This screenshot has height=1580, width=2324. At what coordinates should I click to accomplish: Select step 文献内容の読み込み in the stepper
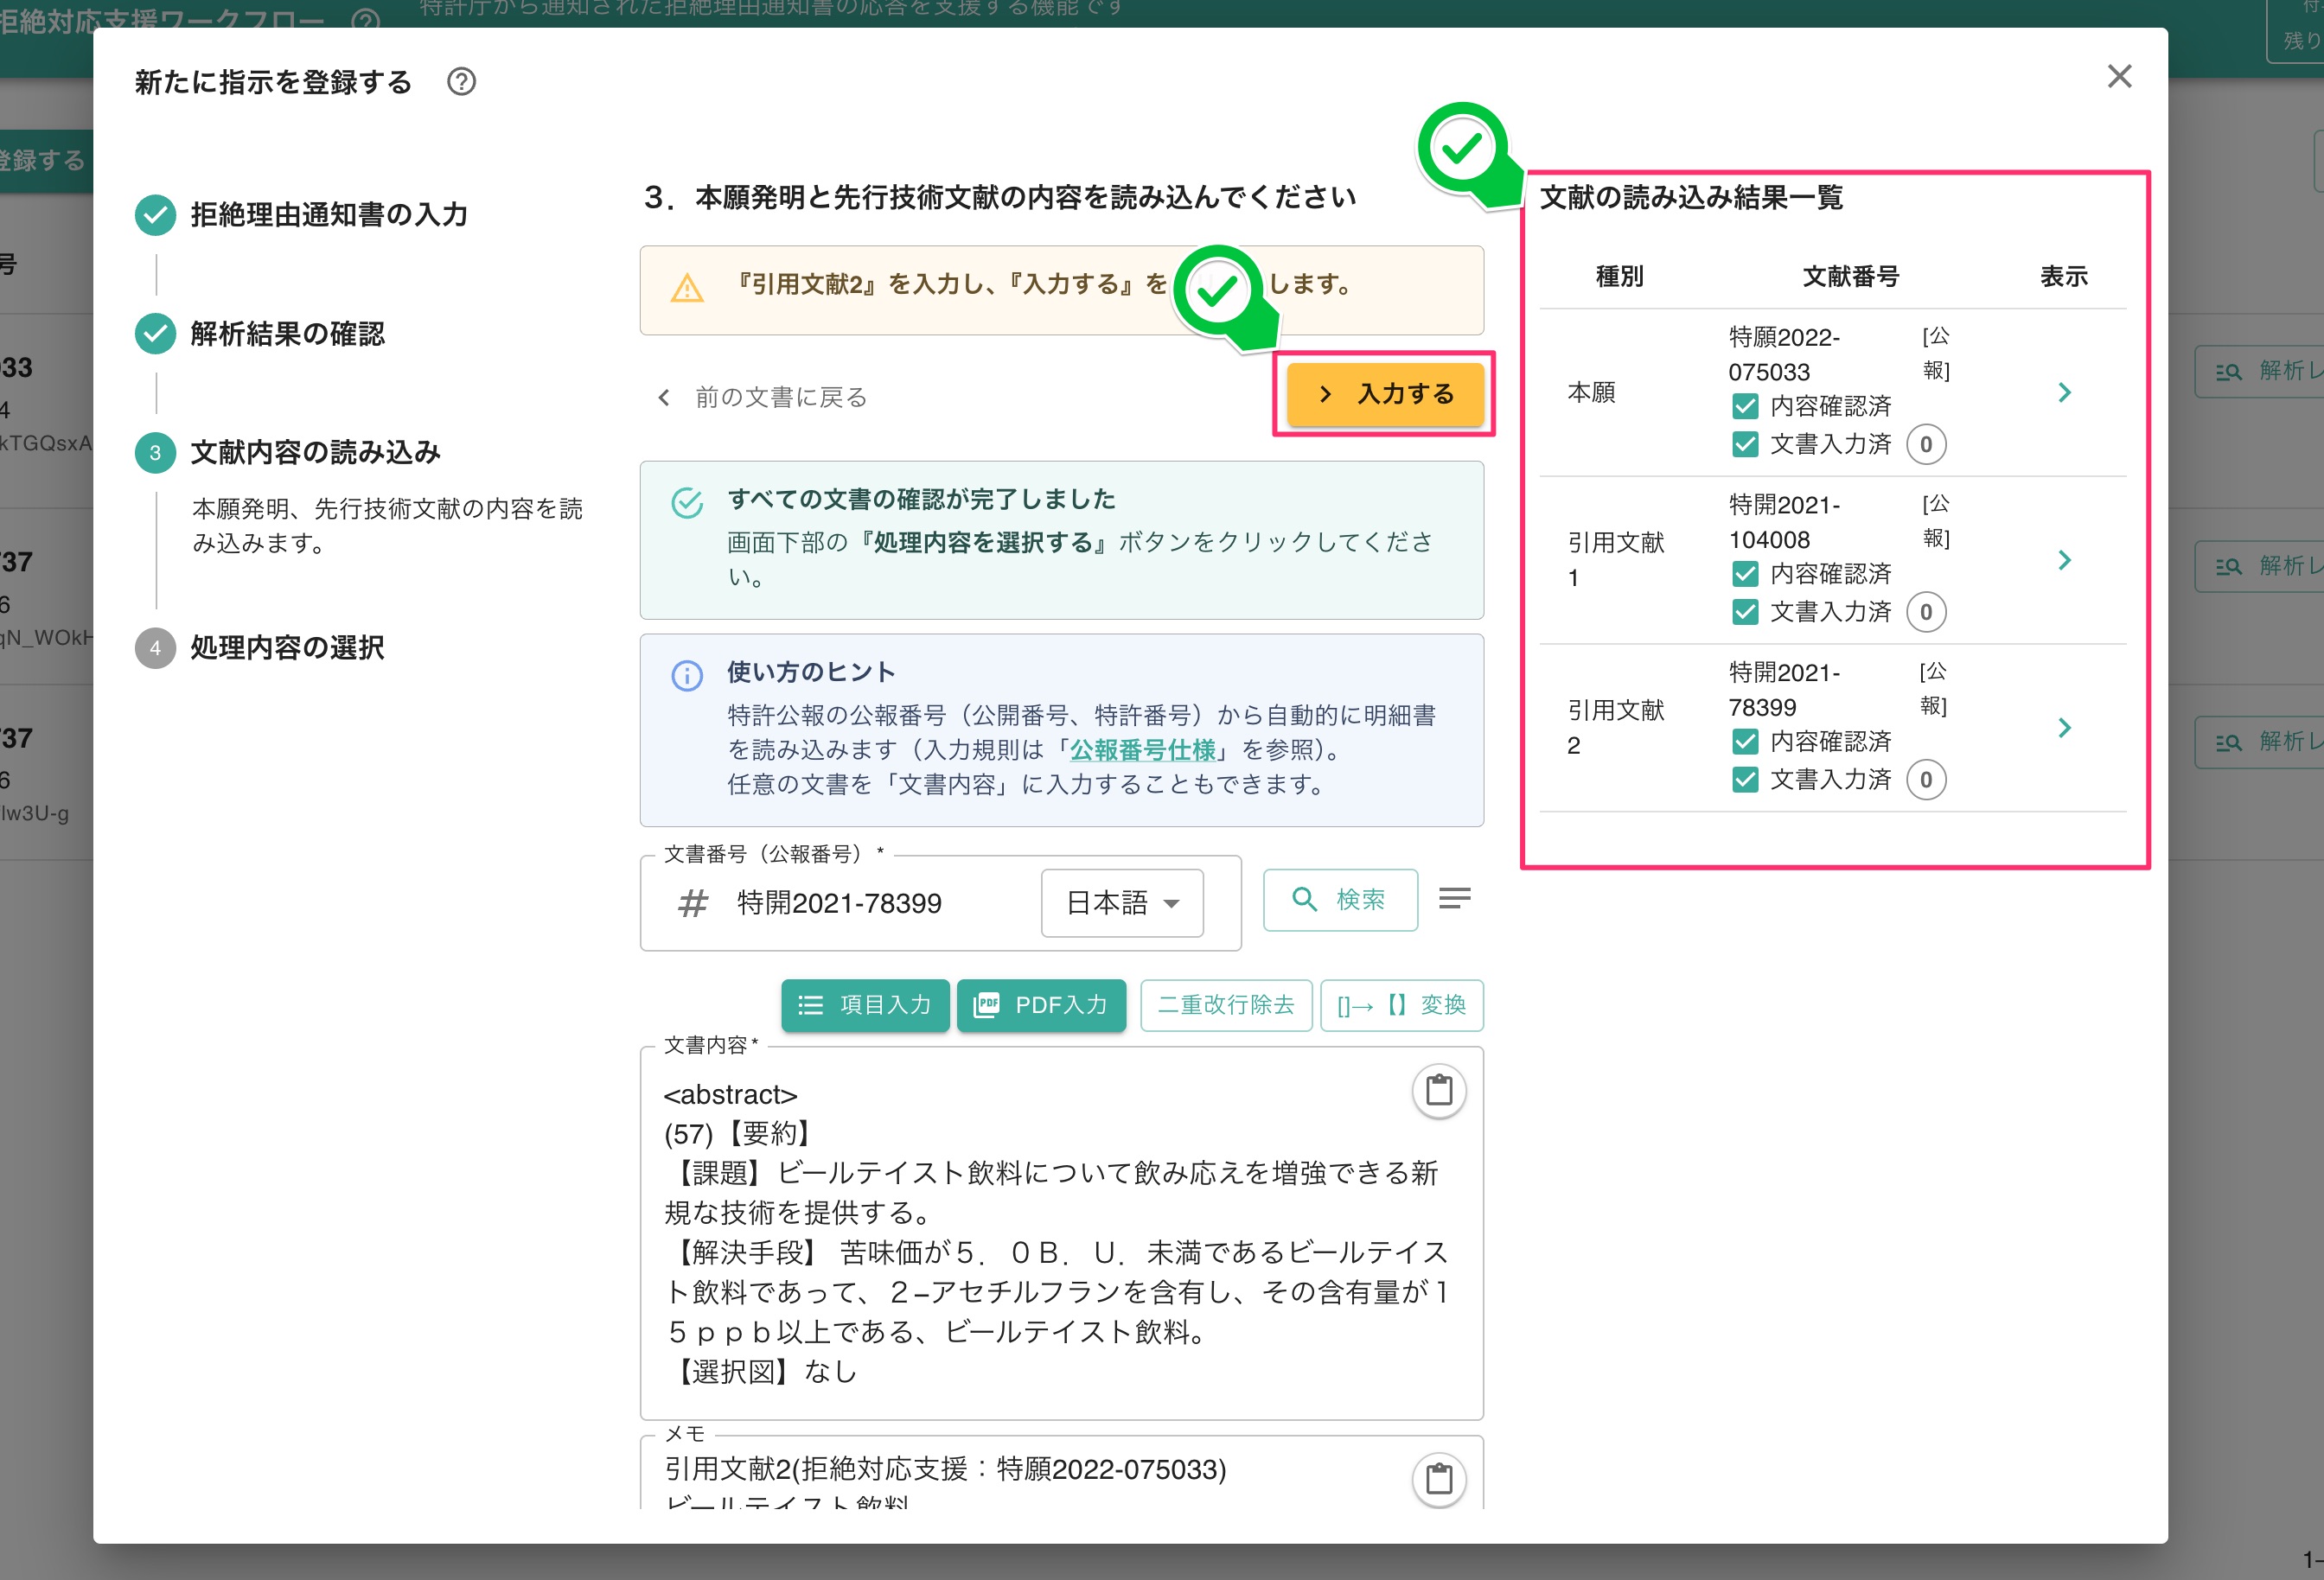[x=288, y=453]
